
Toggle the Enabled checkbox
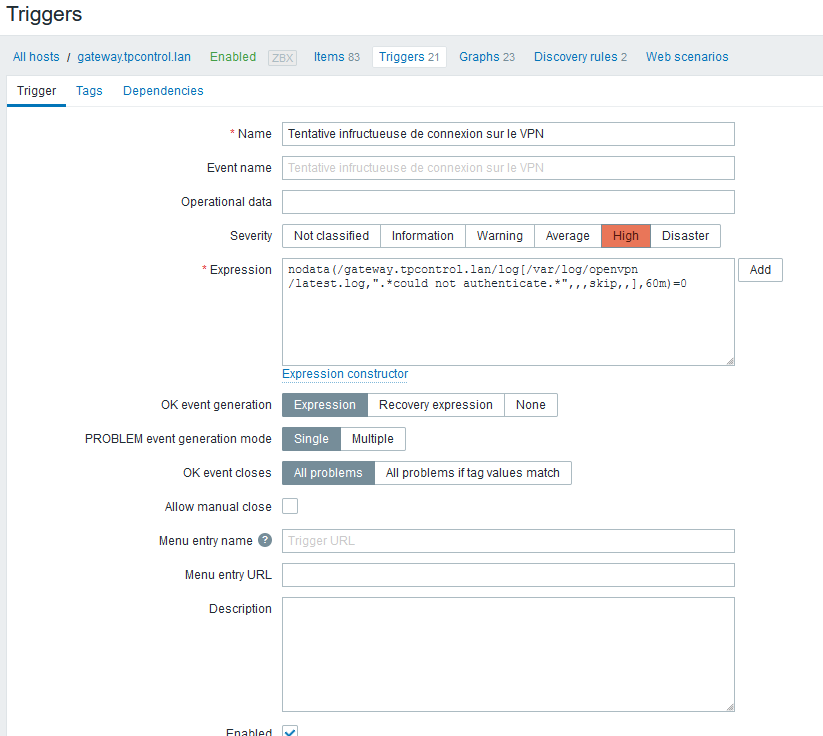tap(290, 731)
